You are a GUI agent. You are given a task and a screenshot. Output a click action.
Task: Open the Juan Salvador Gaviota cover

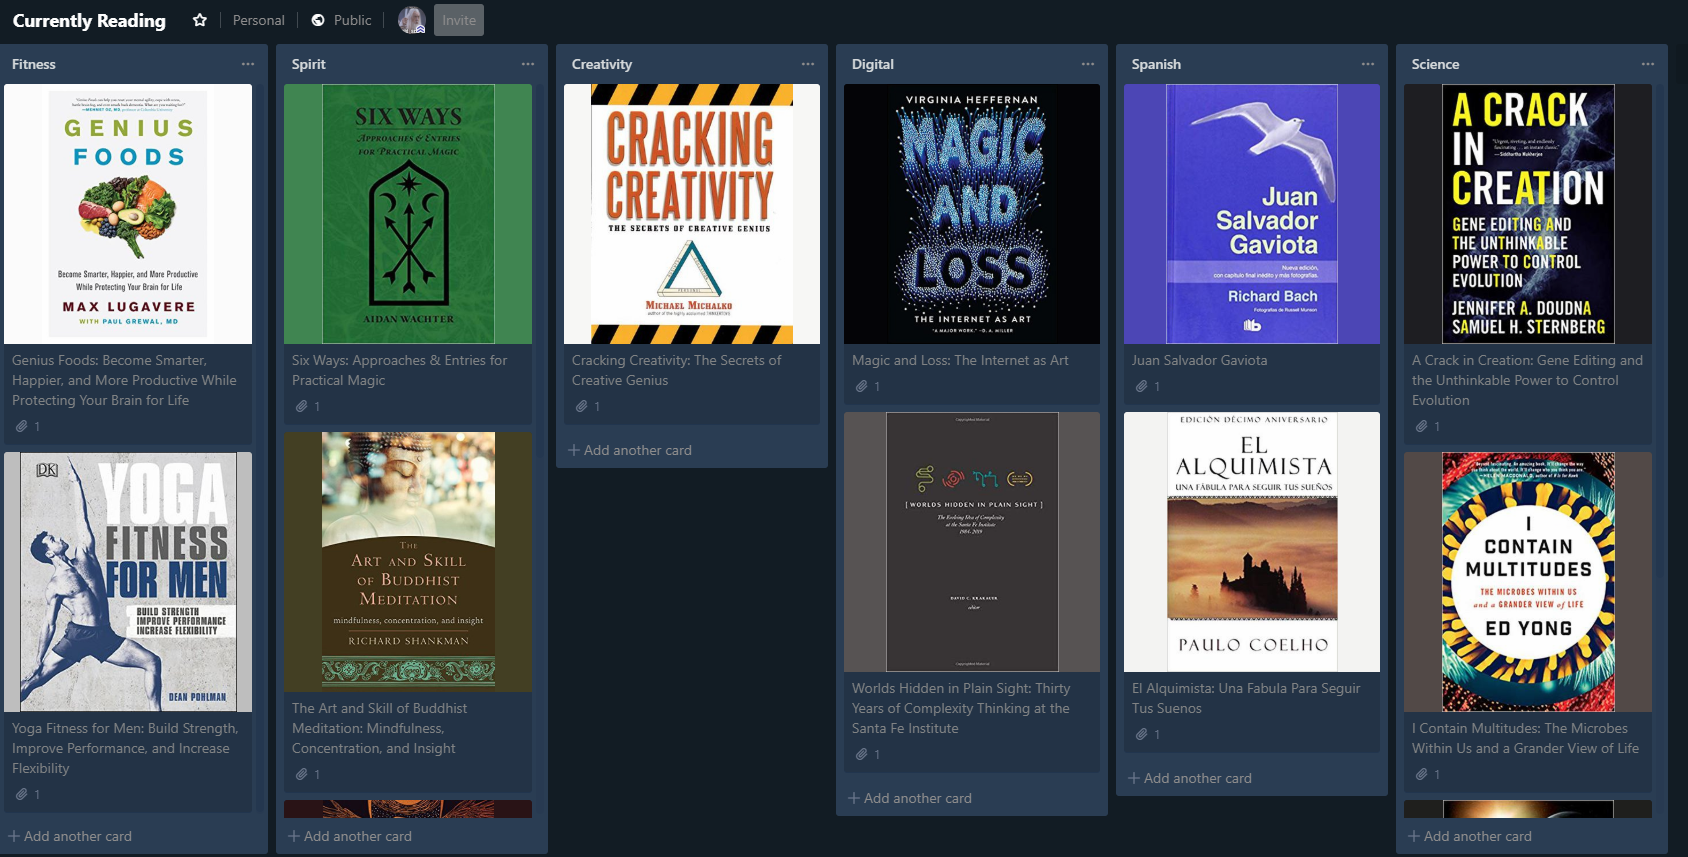(x=1252, y=214)
